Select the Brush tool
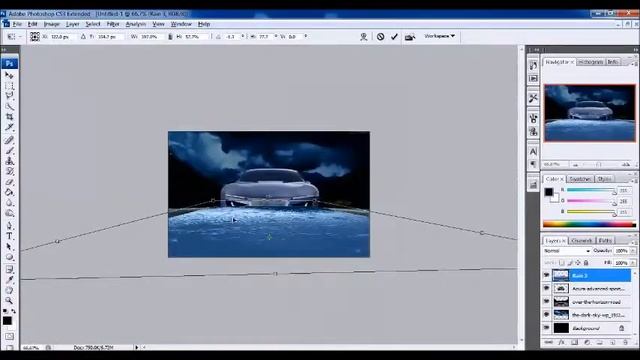The image size is (640, 360). [9, 151]
